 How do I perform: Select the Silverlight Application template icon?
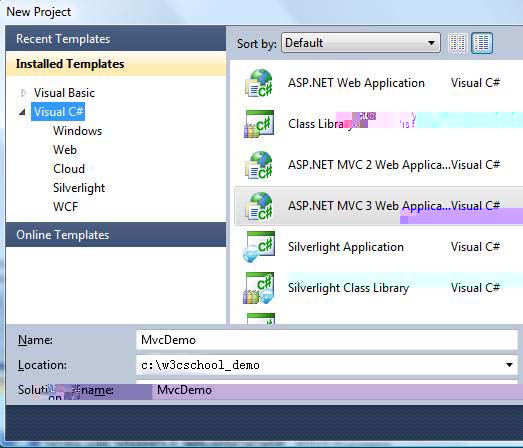(259, 247)
